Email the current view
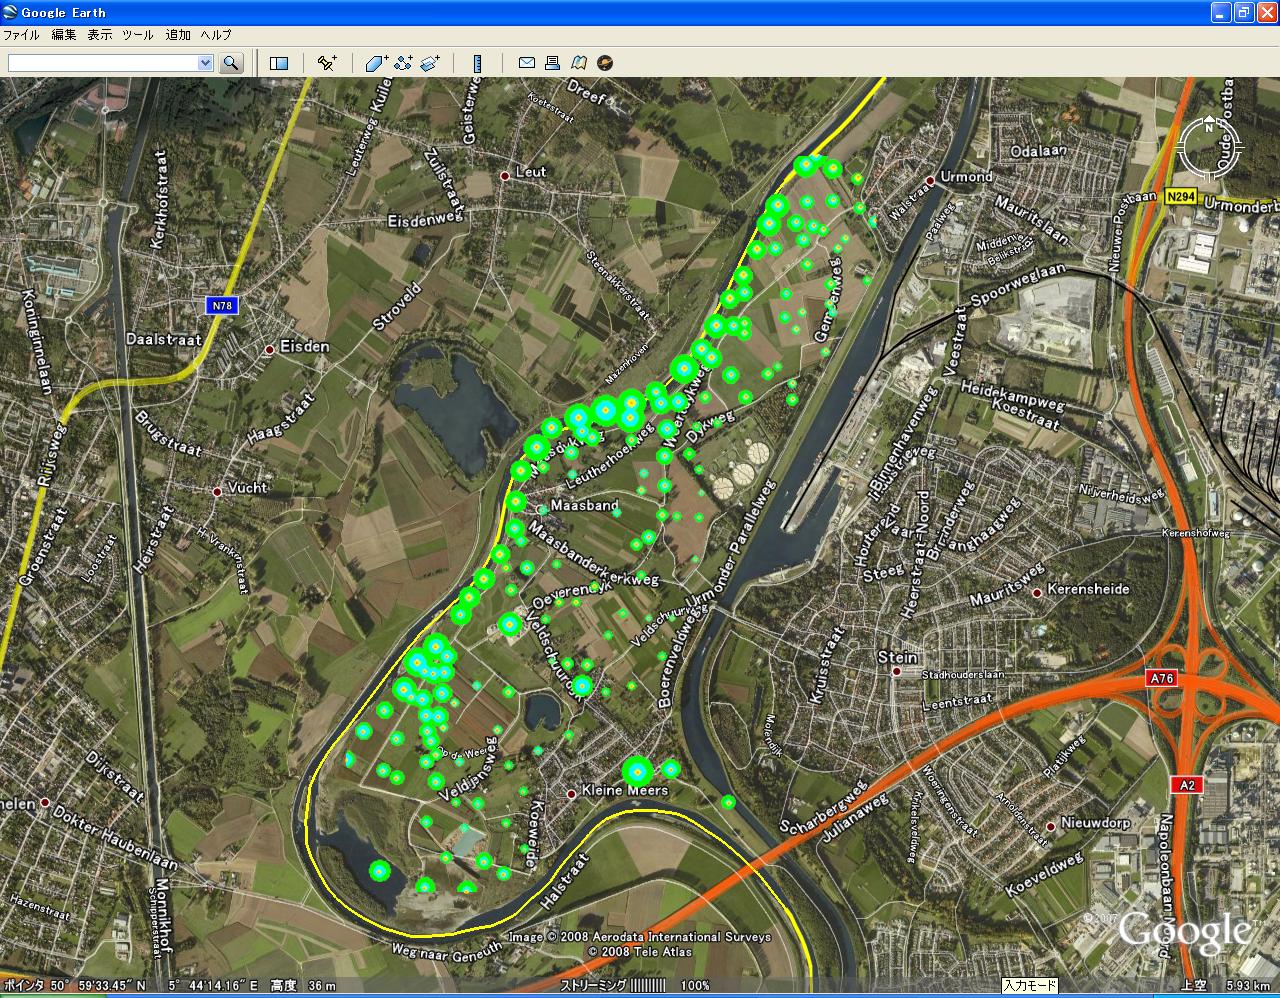Image resolution: width=1280 pixels, height=998 pixels. (x=526, y=63)
